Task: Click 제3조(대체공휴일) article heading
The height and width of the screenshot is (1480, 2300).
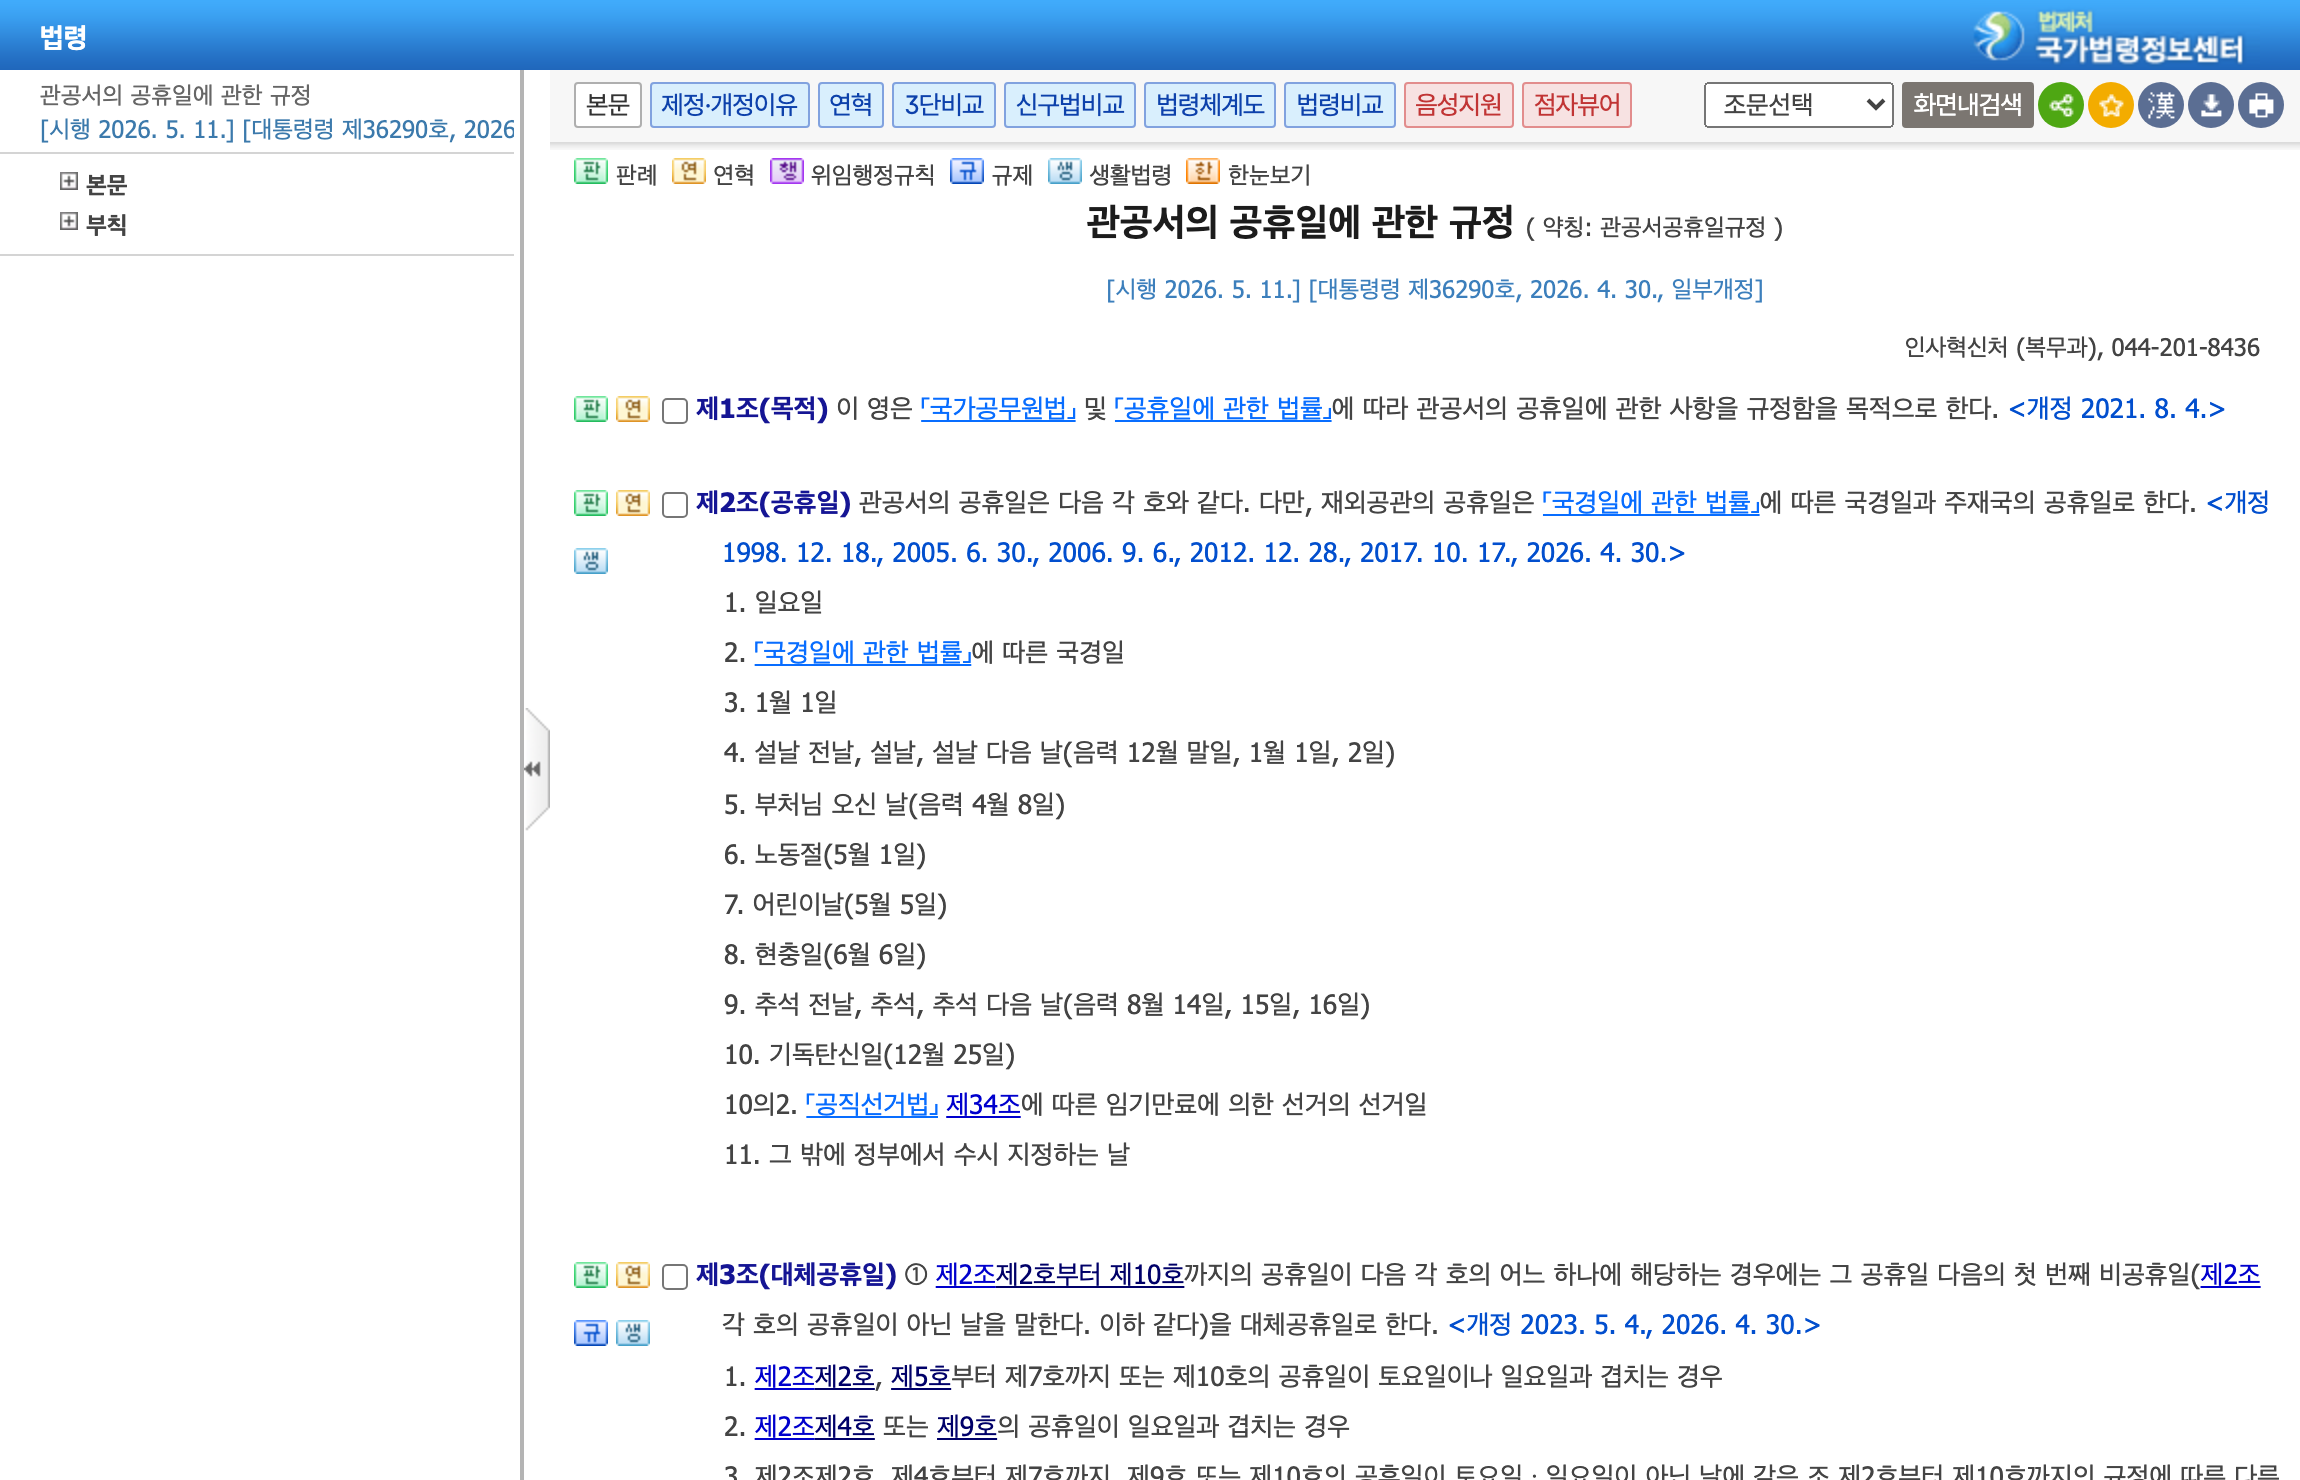Action: click(x=796, y=1275)
